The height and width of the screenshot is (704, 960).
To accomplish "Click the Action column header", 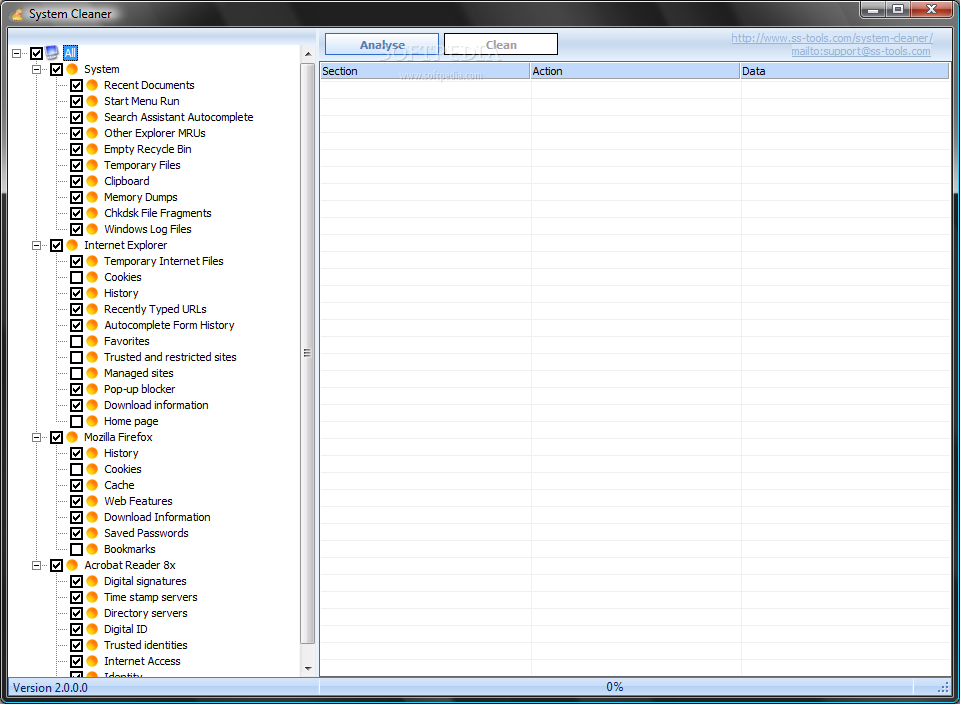I will tap(635, 71).
